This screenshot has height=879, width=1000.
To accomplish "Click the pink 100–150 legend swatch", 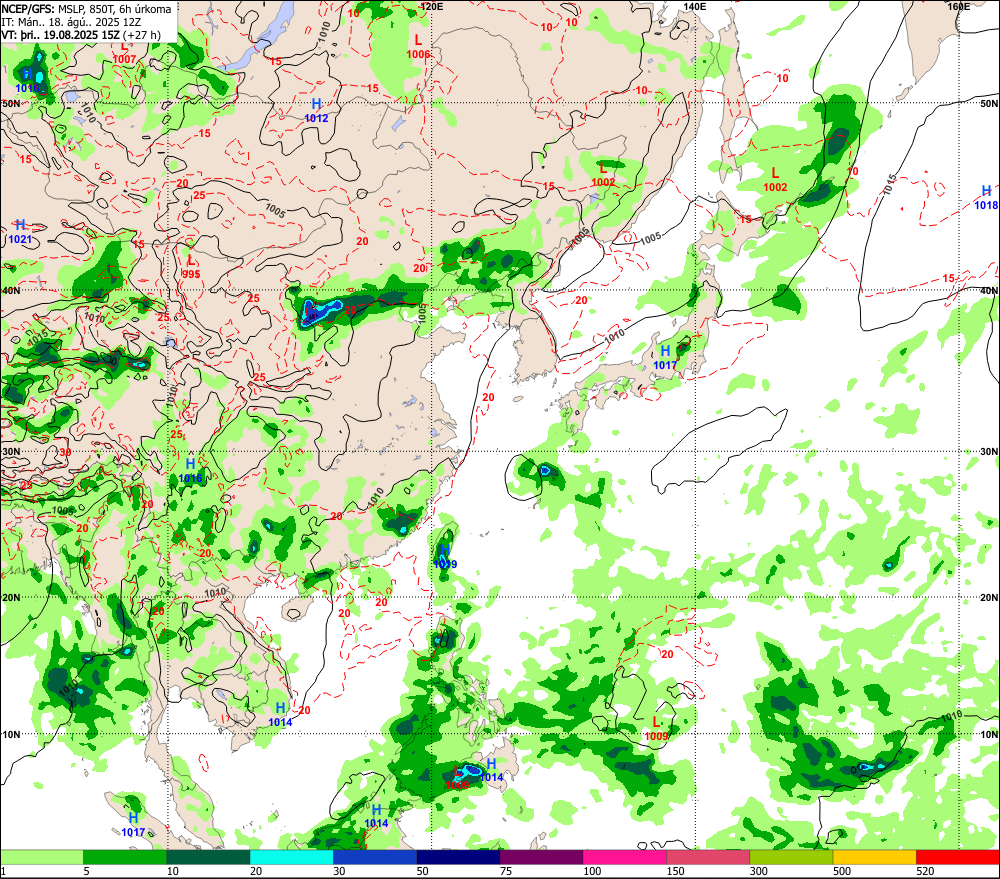I will click(x=625, y=857).
